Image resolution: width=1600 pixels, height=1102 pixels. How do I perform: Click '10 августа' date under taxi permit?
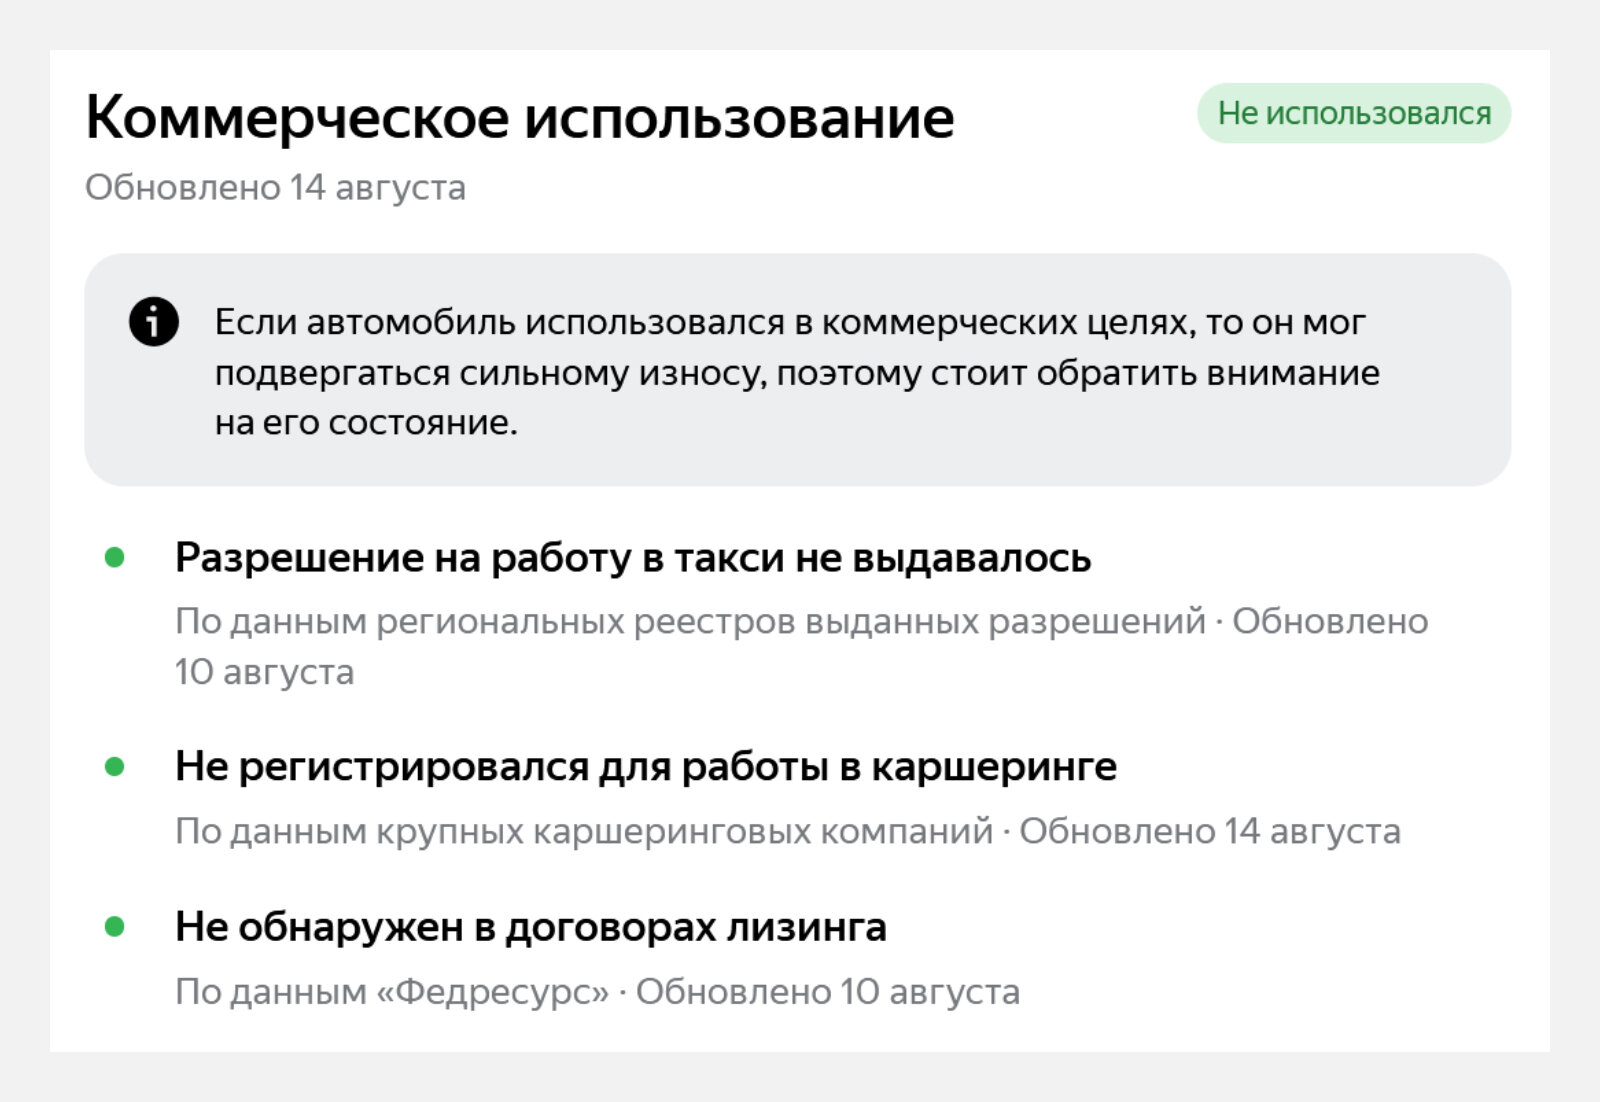coord(264,672)
